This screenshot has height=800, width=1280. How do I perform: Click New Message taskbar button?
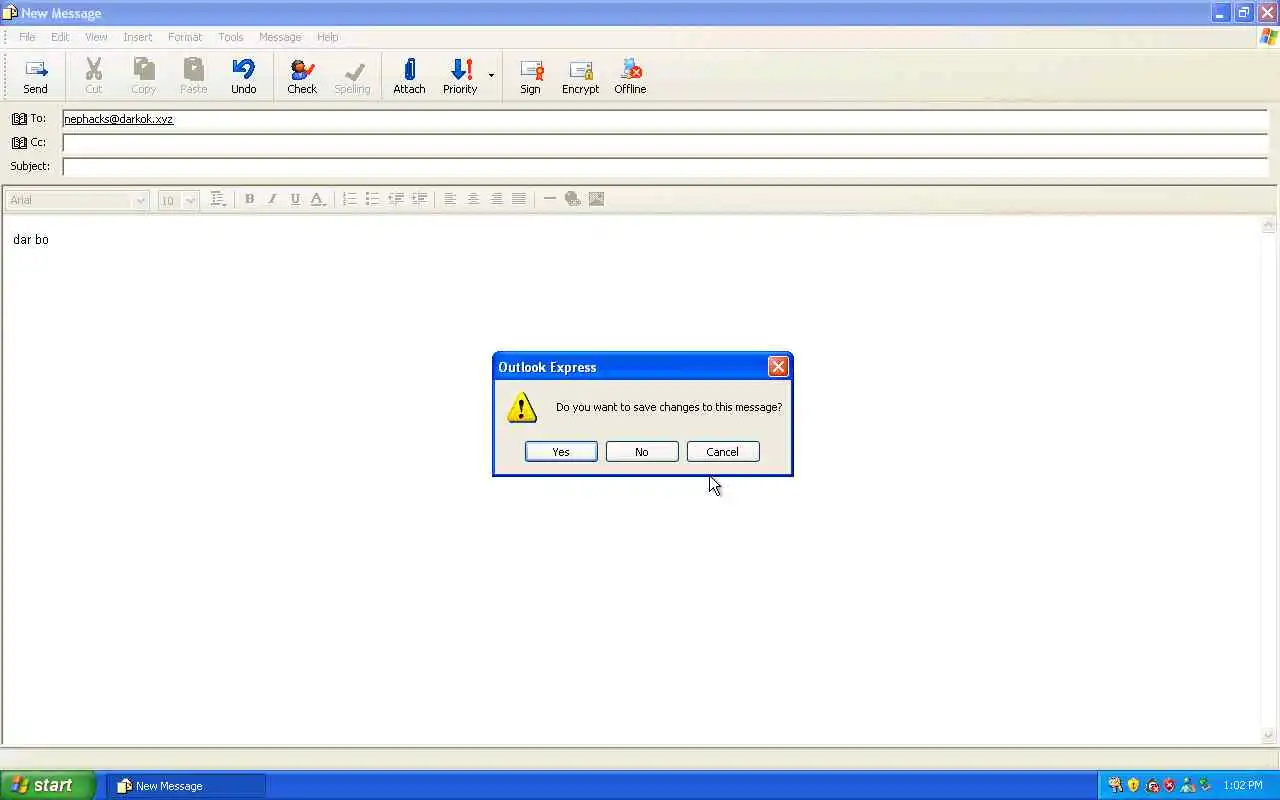pos(186,786)
